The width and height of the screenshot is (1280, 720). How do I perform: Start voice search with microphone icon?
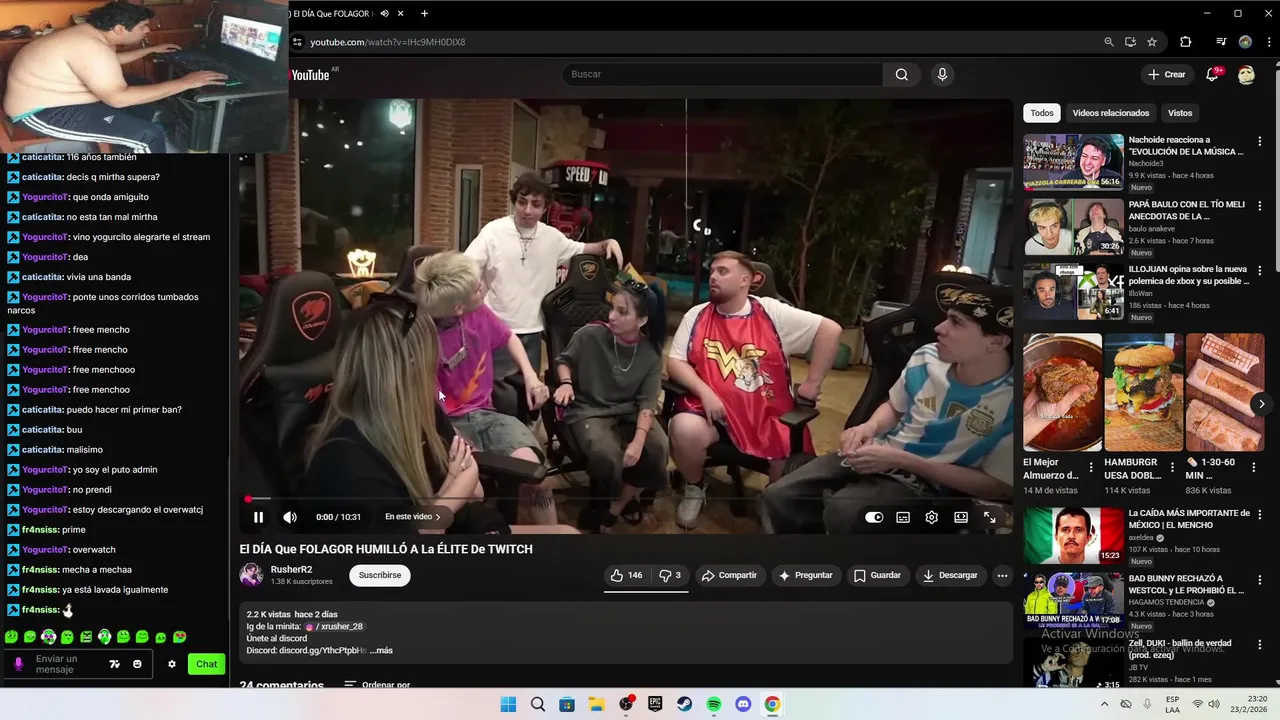click(x=942, y=74)
